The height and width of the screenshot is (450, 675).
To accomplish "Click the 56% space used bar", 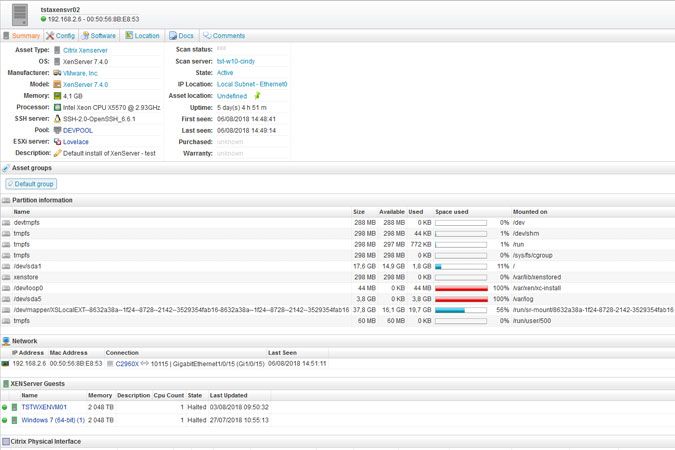I will coord(461,310).
